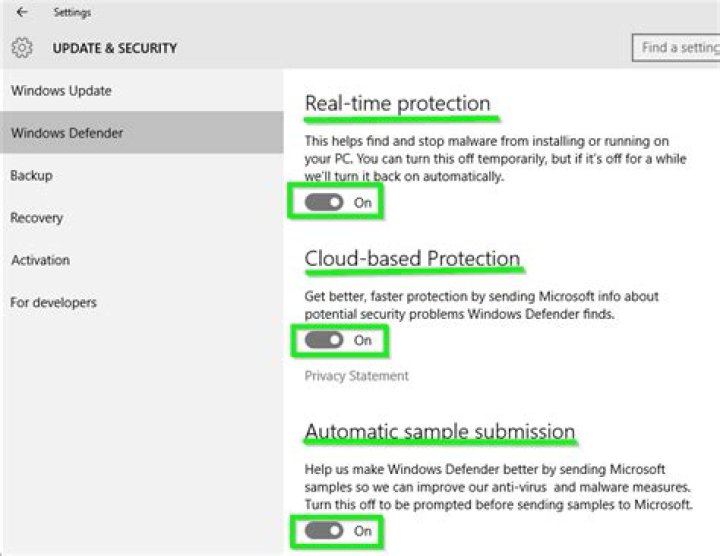Click the Real-time protection heading

click(398, 103)
